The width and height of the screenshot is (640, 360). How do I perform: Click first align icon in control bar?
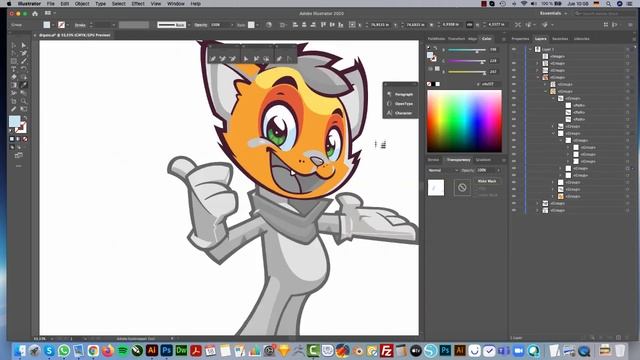(x=295, y=25)
